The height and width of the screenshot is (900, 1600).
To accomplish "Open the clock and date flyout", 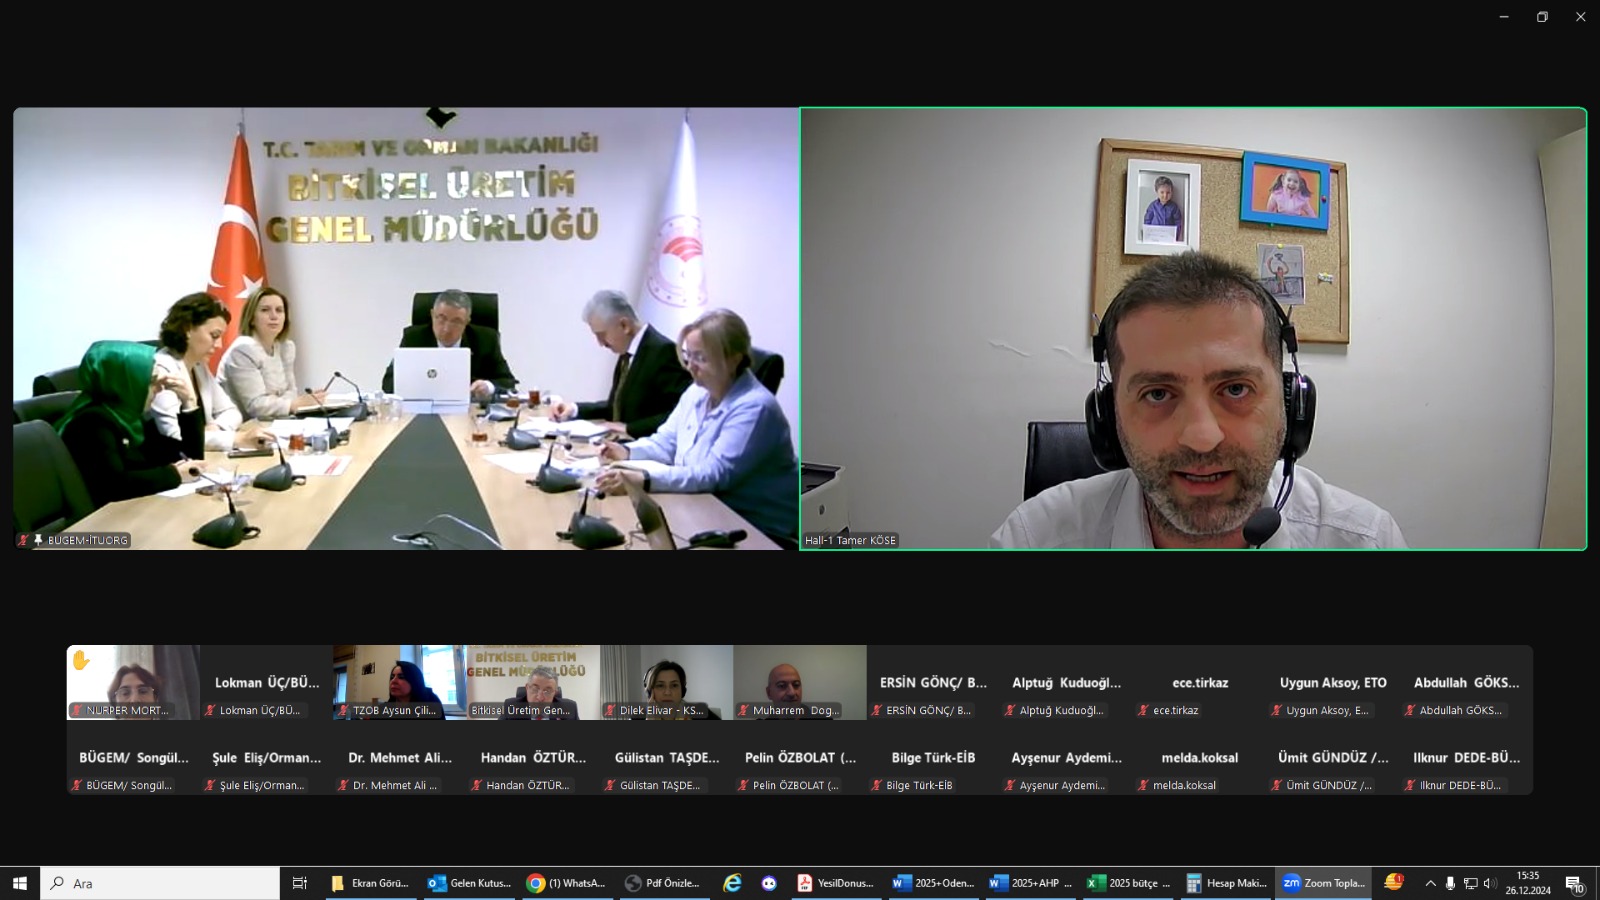I will 1527,883.
